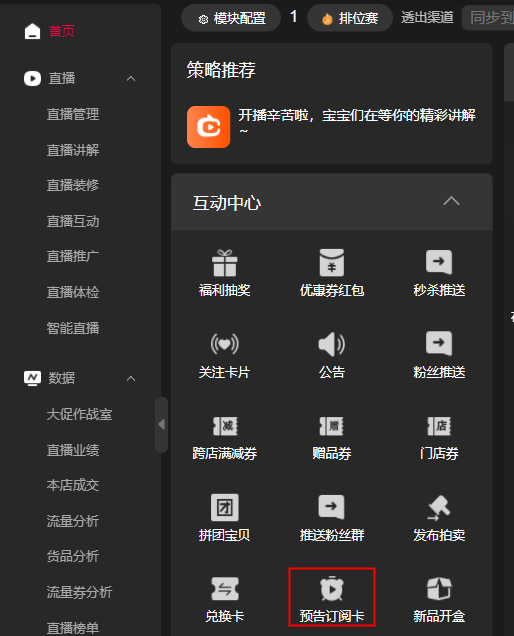Open 流量券分析 in the sidebar
Screen dimensions: 514x636
pyautogui.click(x=80, y=592)
